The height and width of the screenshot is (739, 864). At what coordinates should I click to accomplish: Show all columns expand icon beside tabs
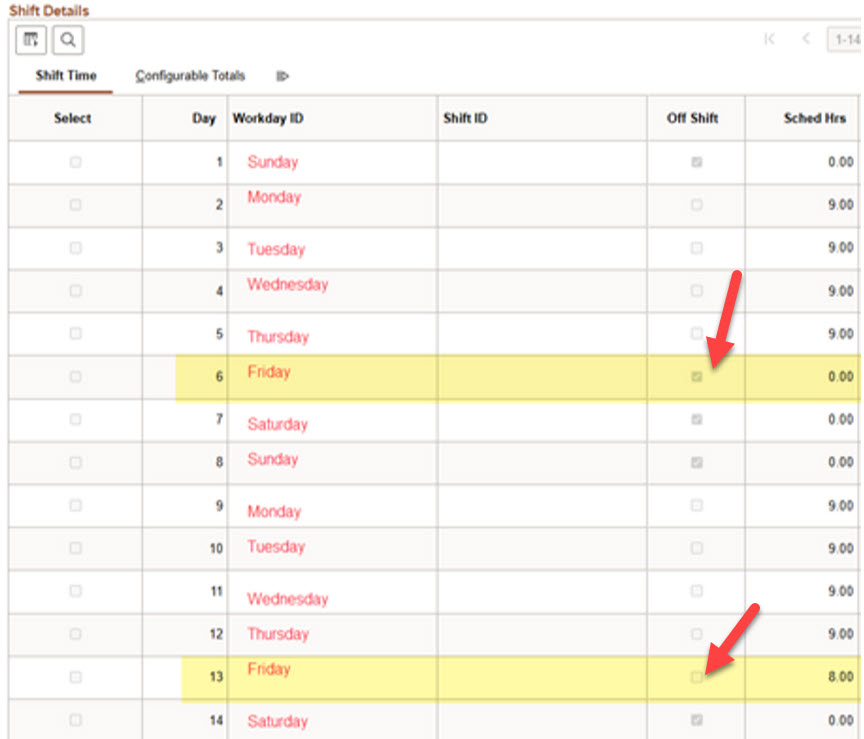pos(282,76)
